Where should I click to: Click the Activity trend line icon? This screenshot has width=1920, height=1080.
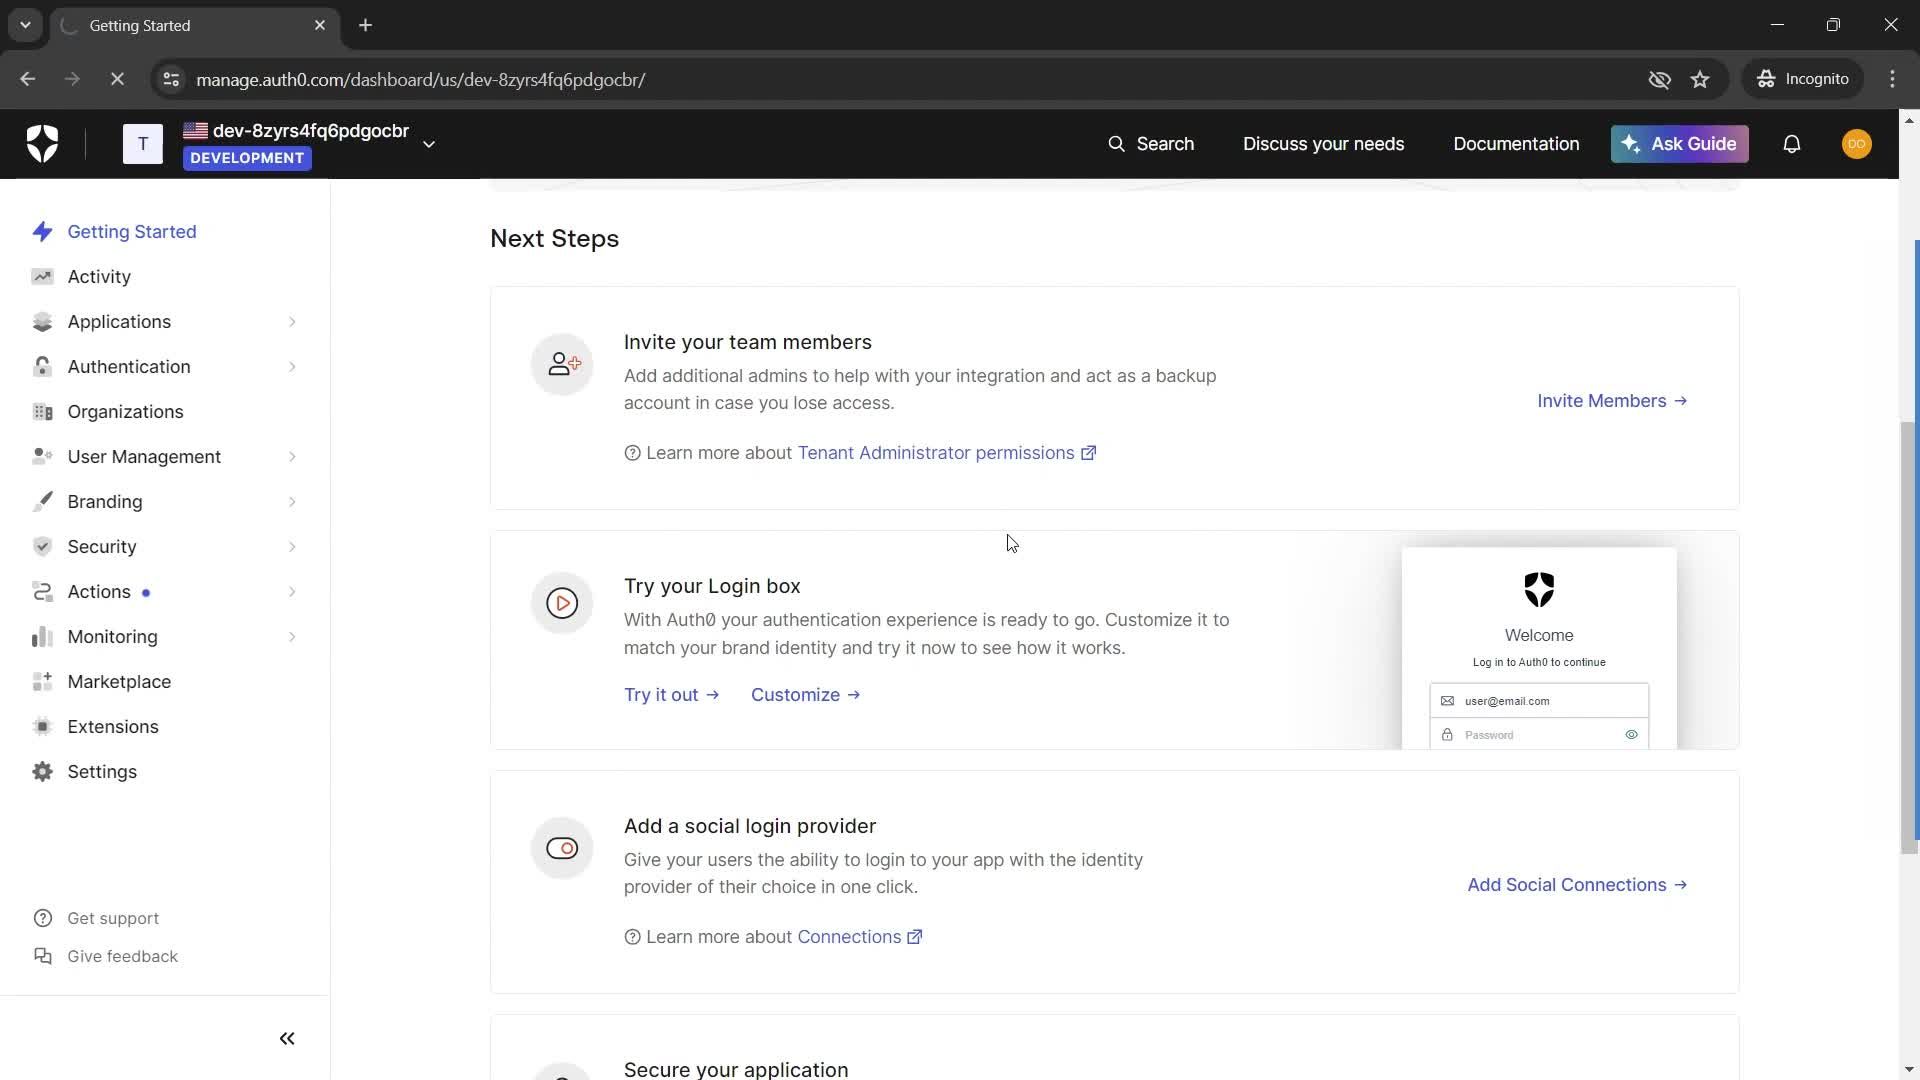click(42, 277)
